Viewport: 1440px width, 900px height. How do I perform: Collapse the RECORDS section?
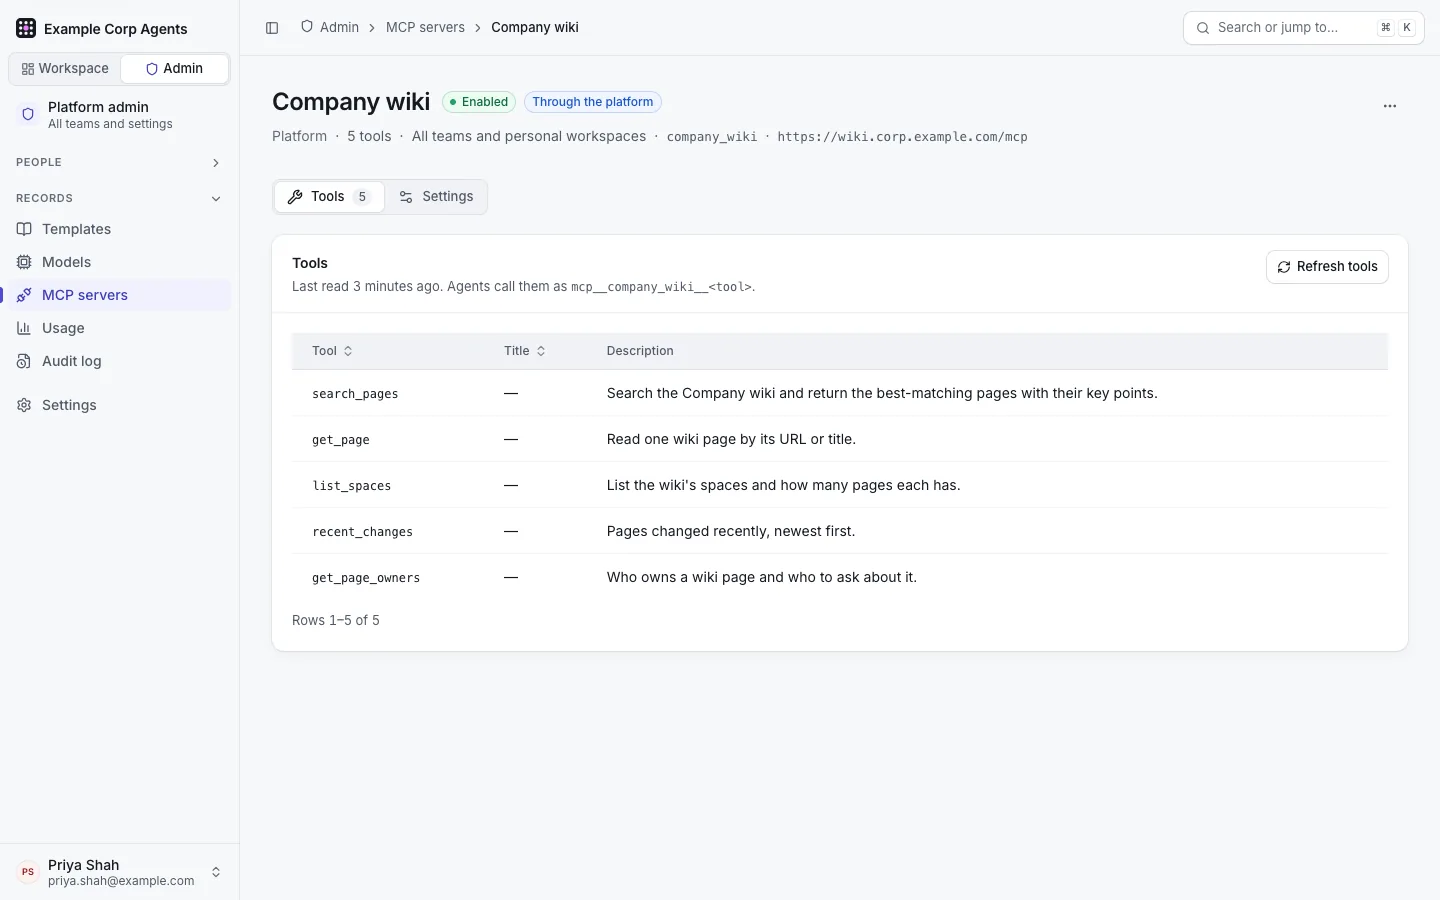coord(119,198)
